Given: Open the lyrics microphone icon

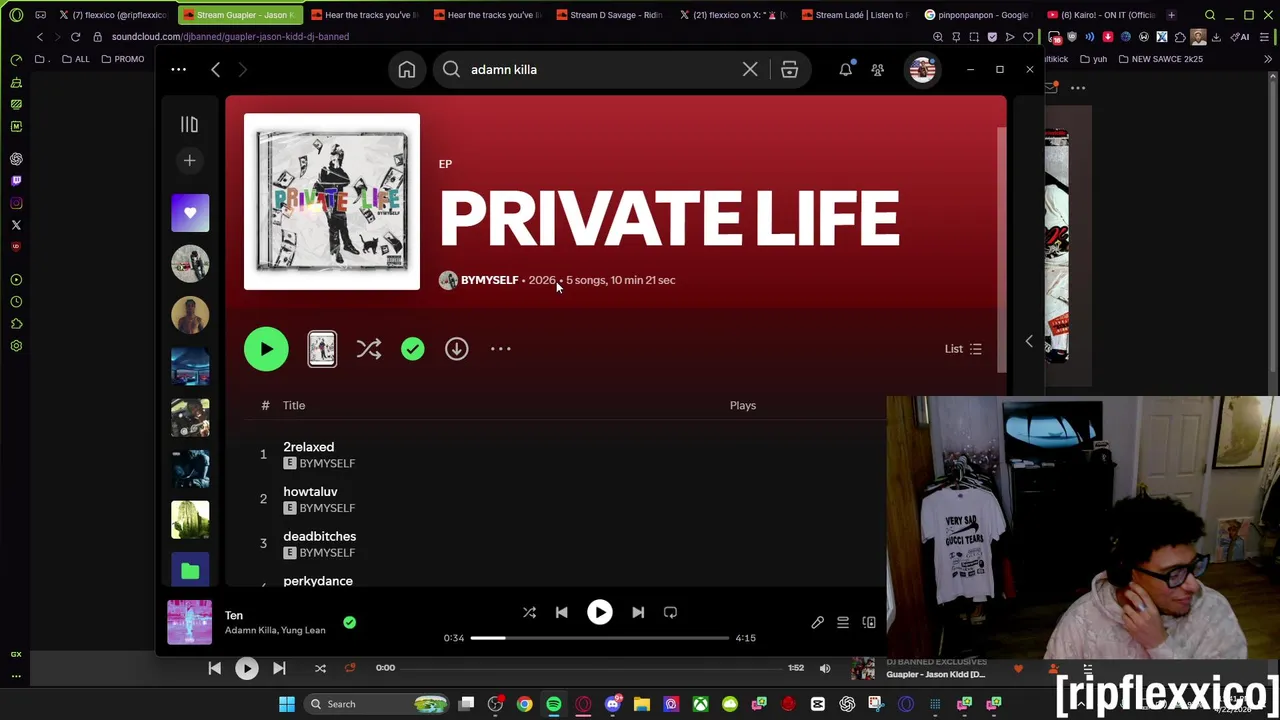Looking at the screenshot, I should (x=817, y=622).
